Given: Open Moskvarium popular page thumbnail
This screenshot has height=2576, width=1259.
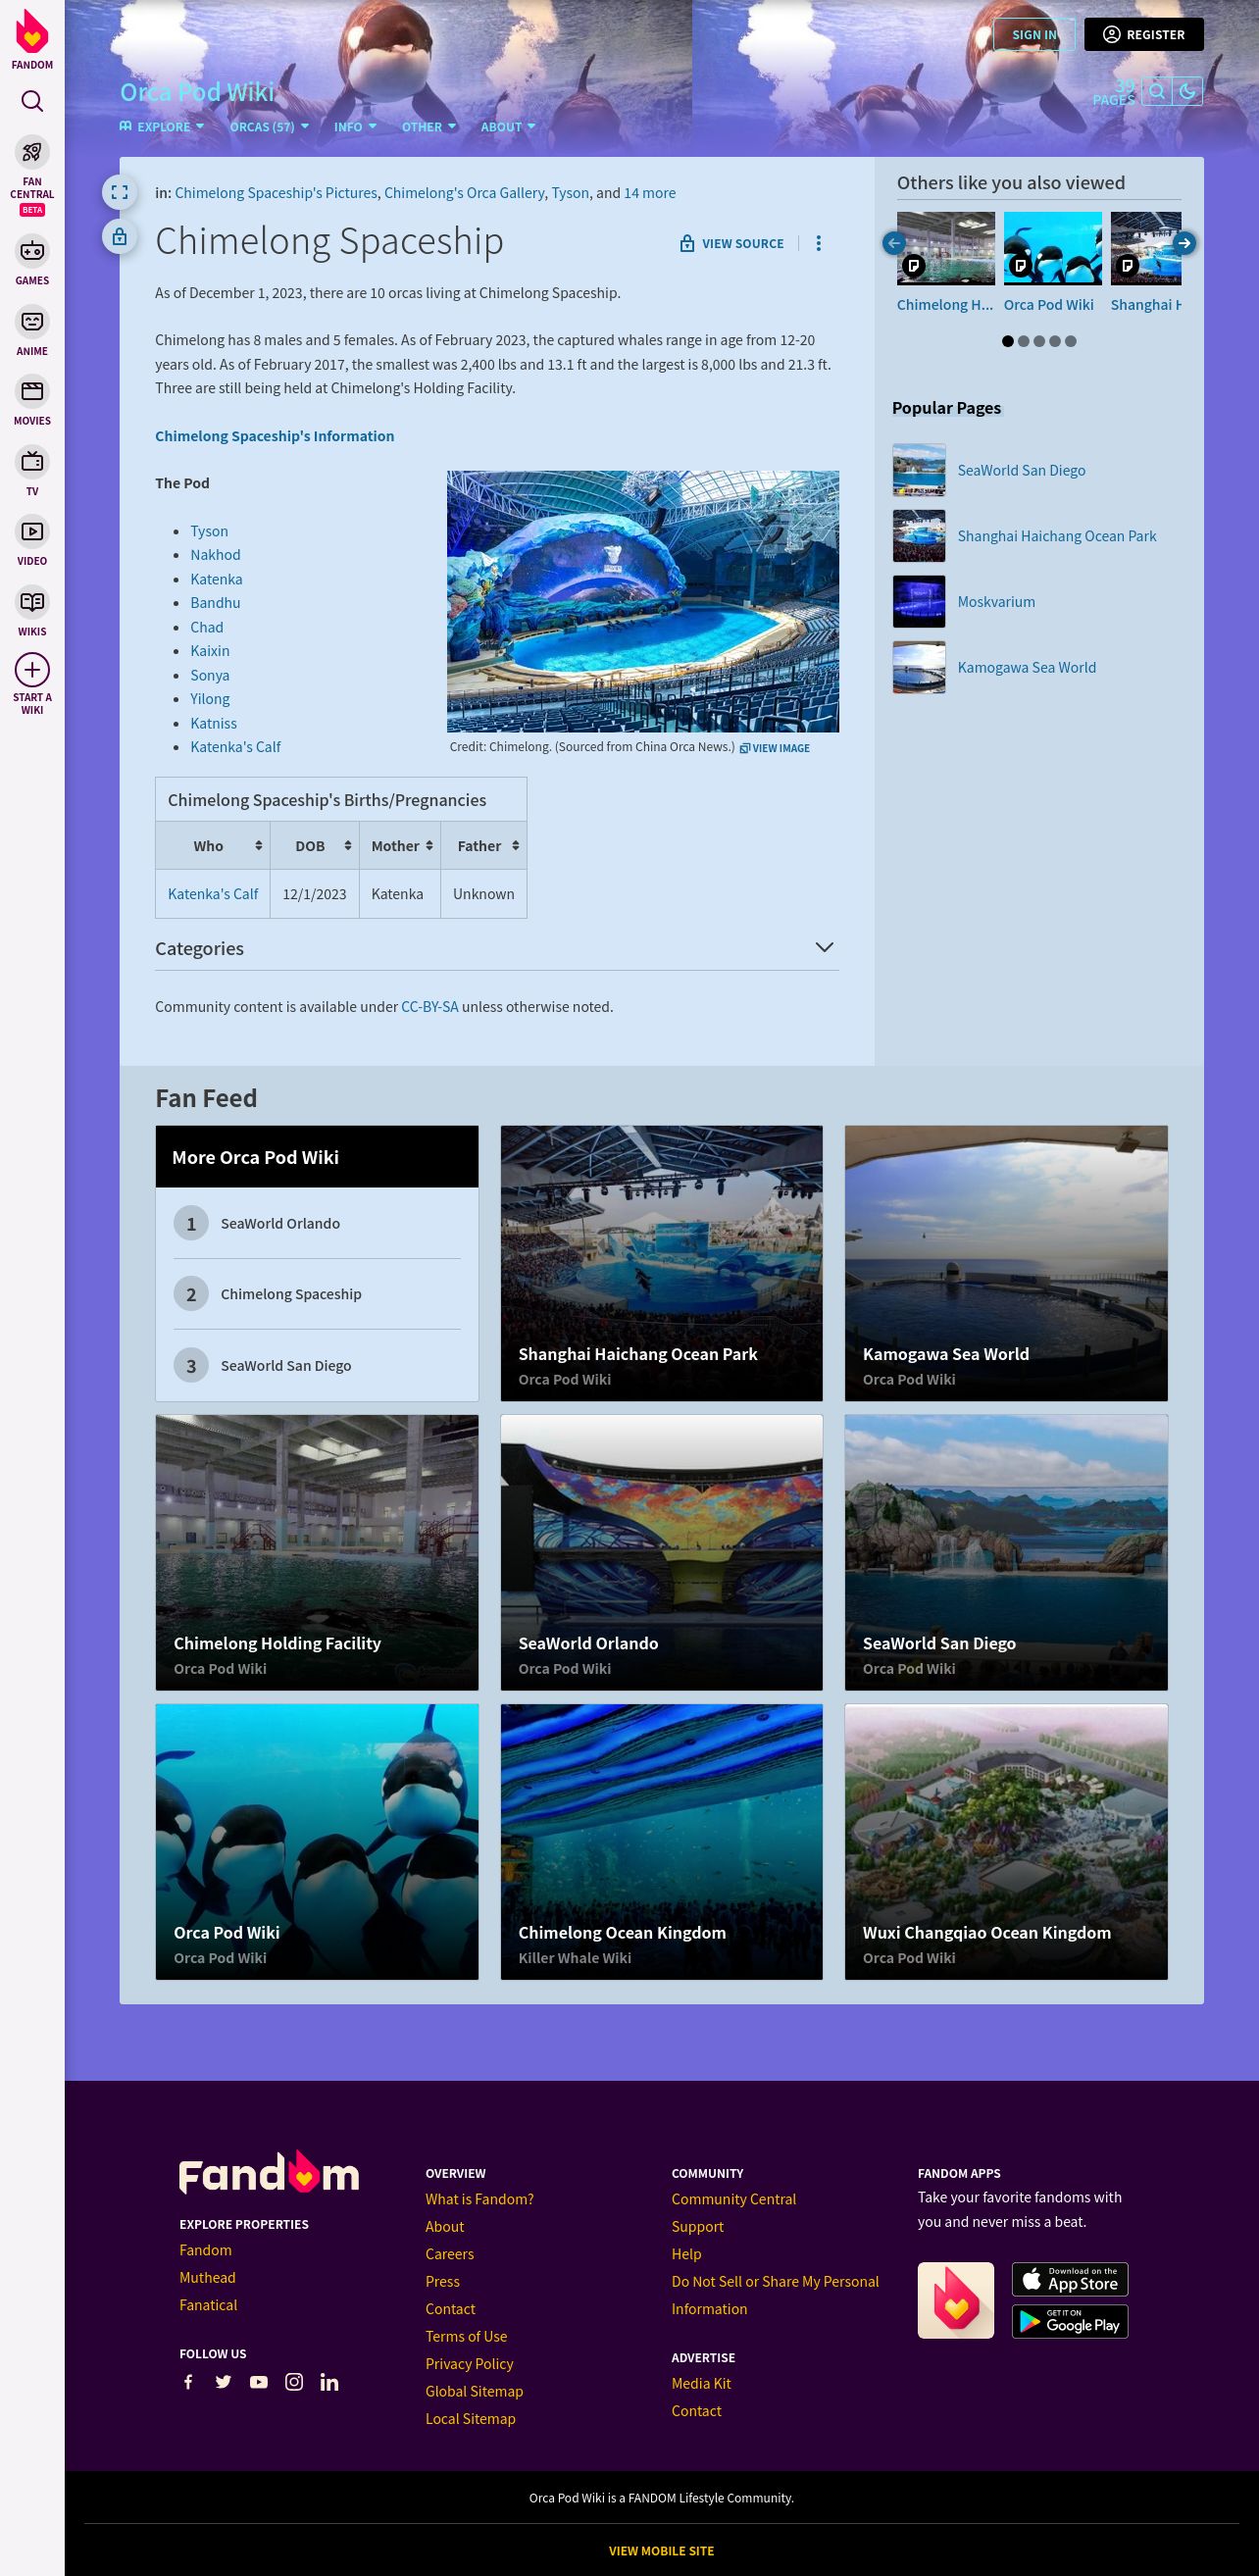Looking at the screenshot, I should coord(919,602).
